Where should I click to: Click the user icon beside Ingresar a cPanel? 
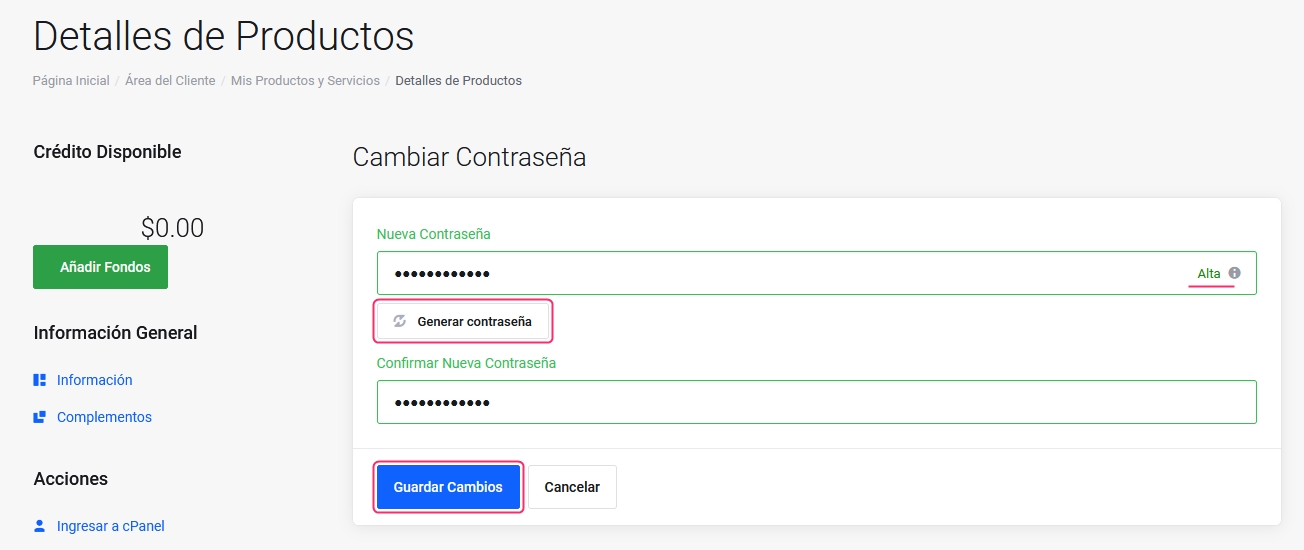pos(40,525)
